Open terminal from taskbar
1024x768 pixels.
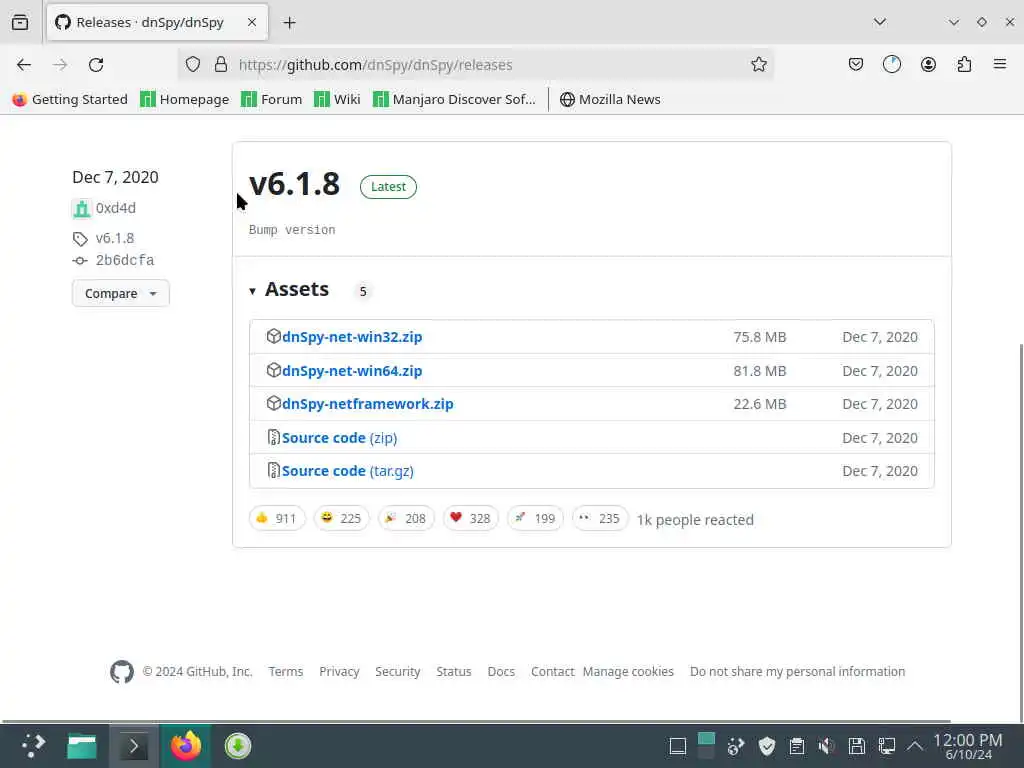tap(134, 746)
